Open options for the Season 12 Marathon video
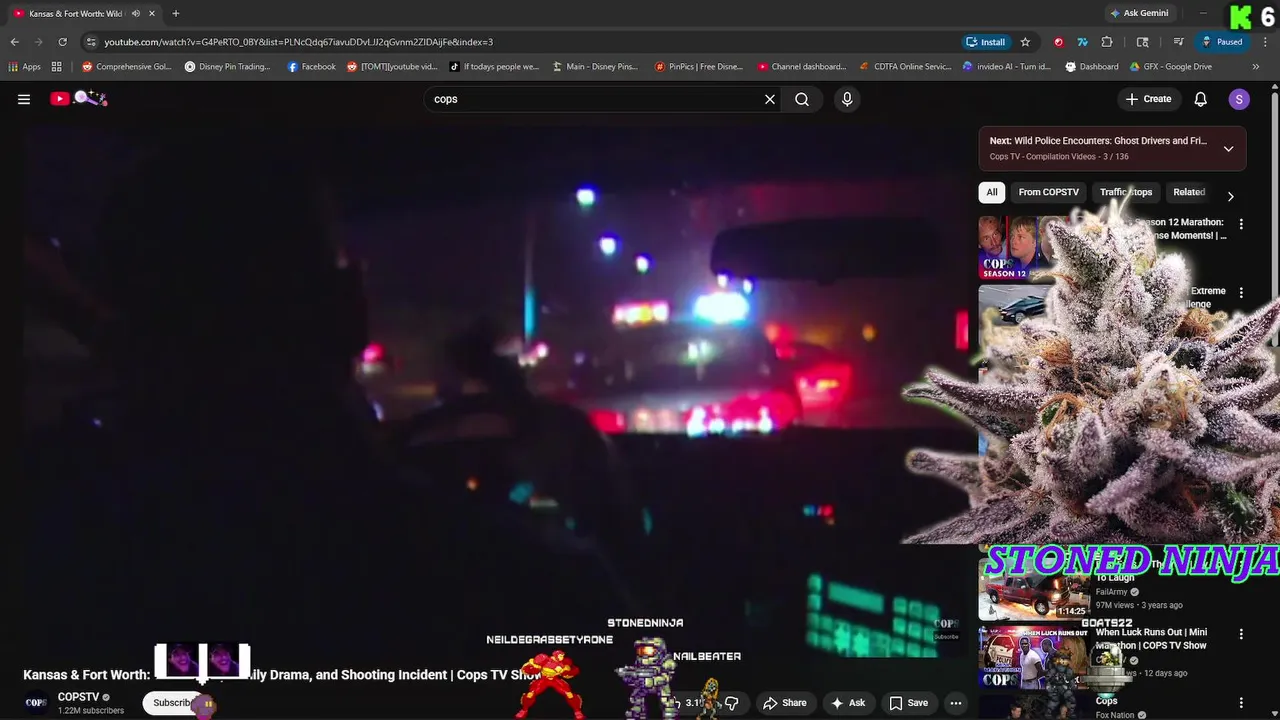The width and height of the screenshot is (1280, 720). 1241,224
